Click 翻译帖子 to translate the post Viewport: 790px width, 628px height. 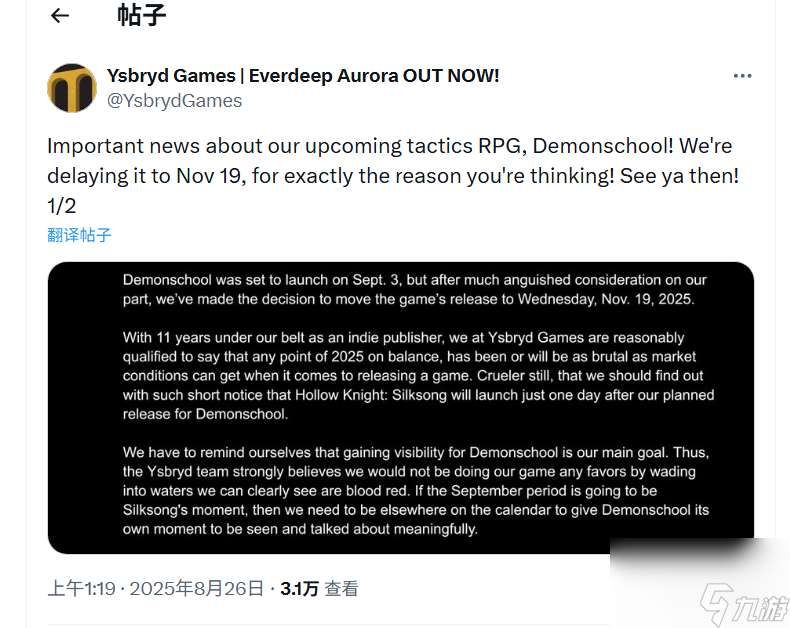(79, 235)
